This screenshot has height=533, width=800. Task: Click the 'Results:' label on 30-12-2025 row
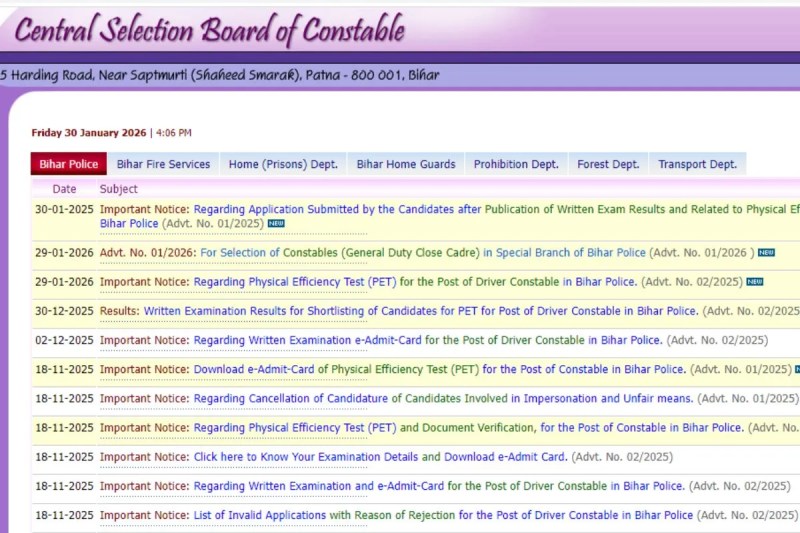pyautogui.click(x=119, y=311)
